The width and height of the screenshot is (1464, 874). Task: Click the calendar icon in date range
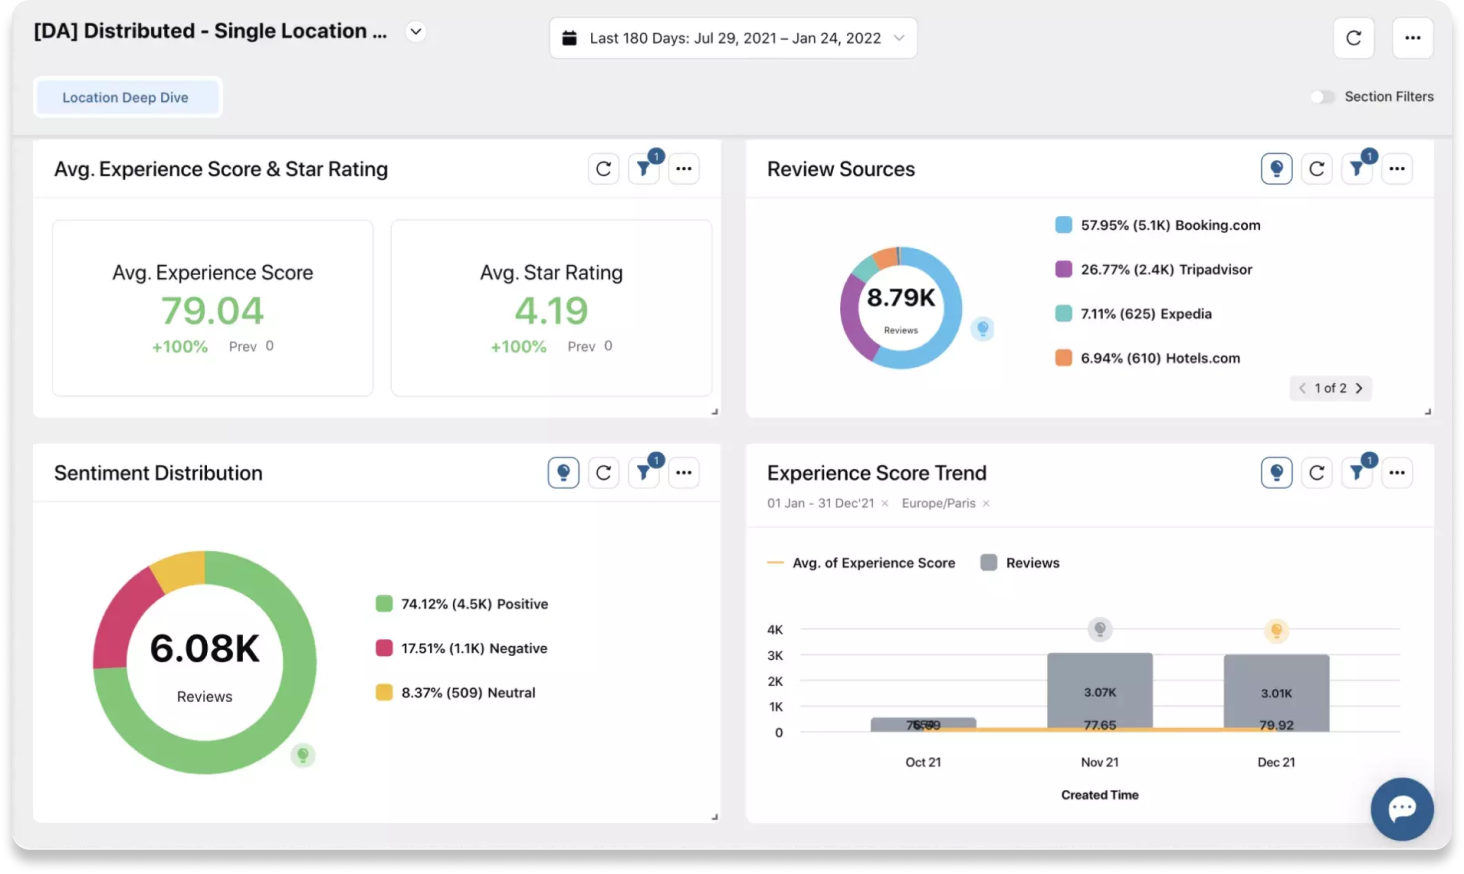pos(569,38)
